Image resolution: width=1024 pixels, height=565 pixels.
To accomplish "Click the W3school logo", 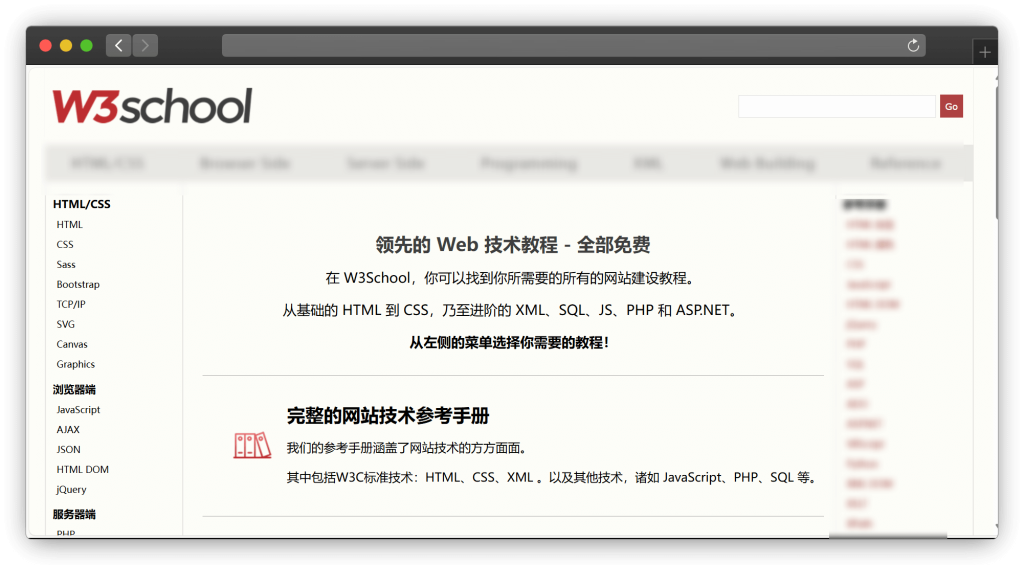I will [x=152, y=106].
